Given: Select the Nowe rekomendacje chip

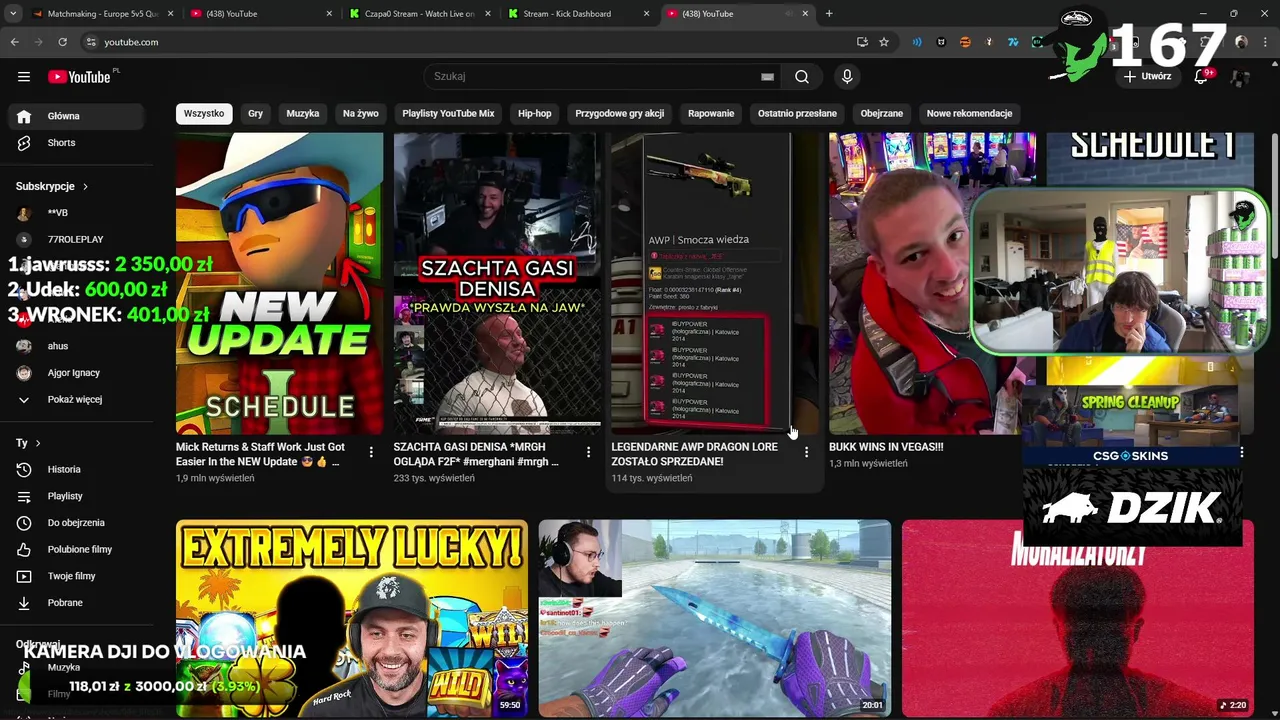Looking at the screenshot, I should [970, 114].
